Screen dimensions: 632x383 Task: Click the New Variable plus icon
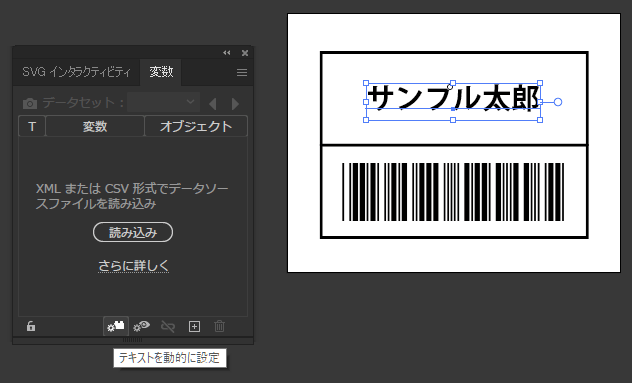(194, 327)
